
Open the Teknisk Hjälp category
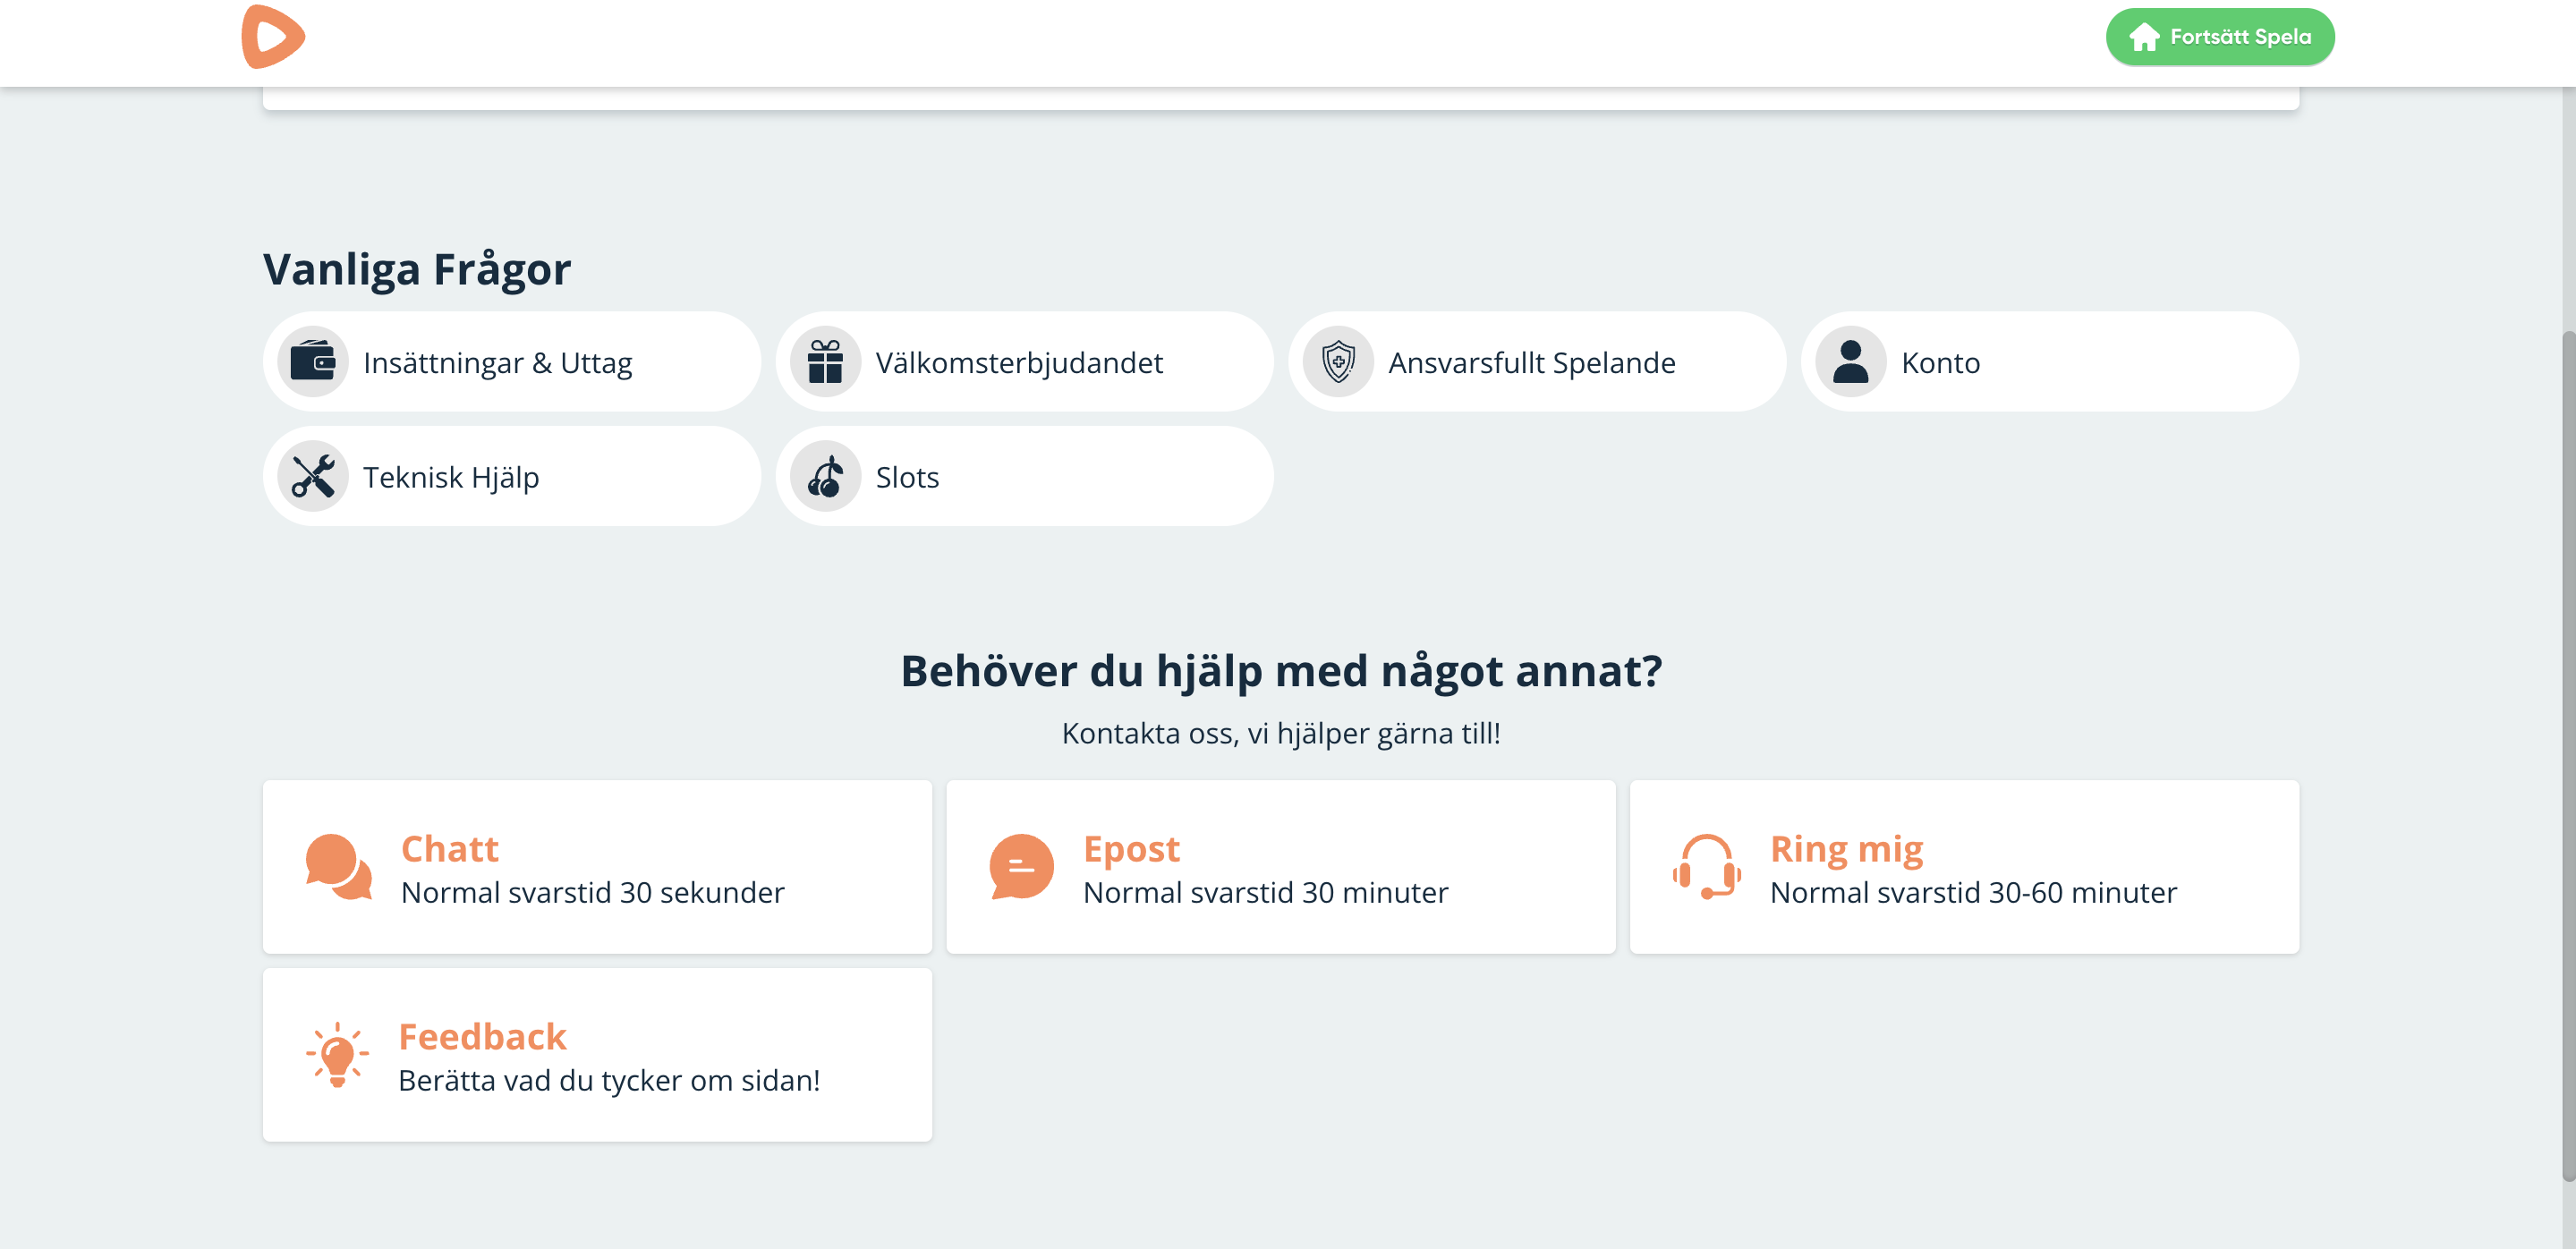click(451, 478)
